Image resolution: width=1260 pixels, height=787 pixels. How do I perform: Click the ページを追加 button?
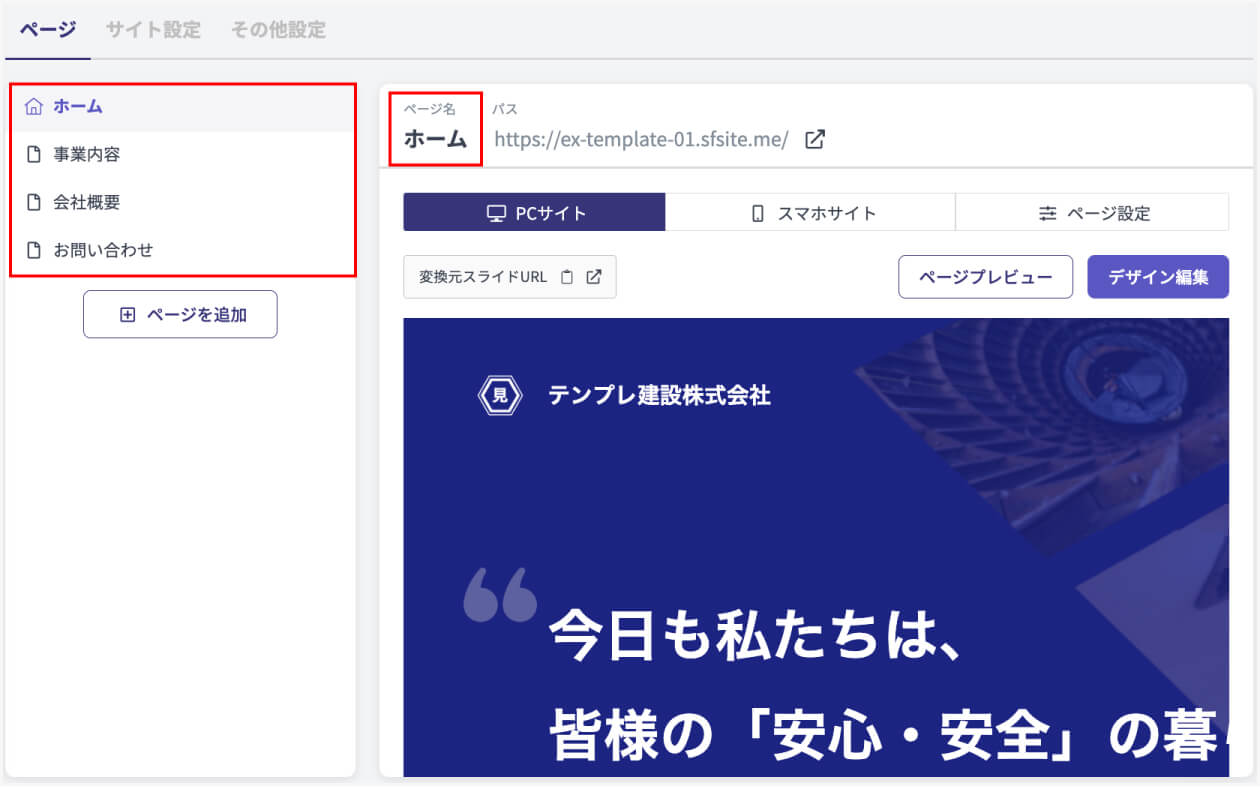[180, 315]
